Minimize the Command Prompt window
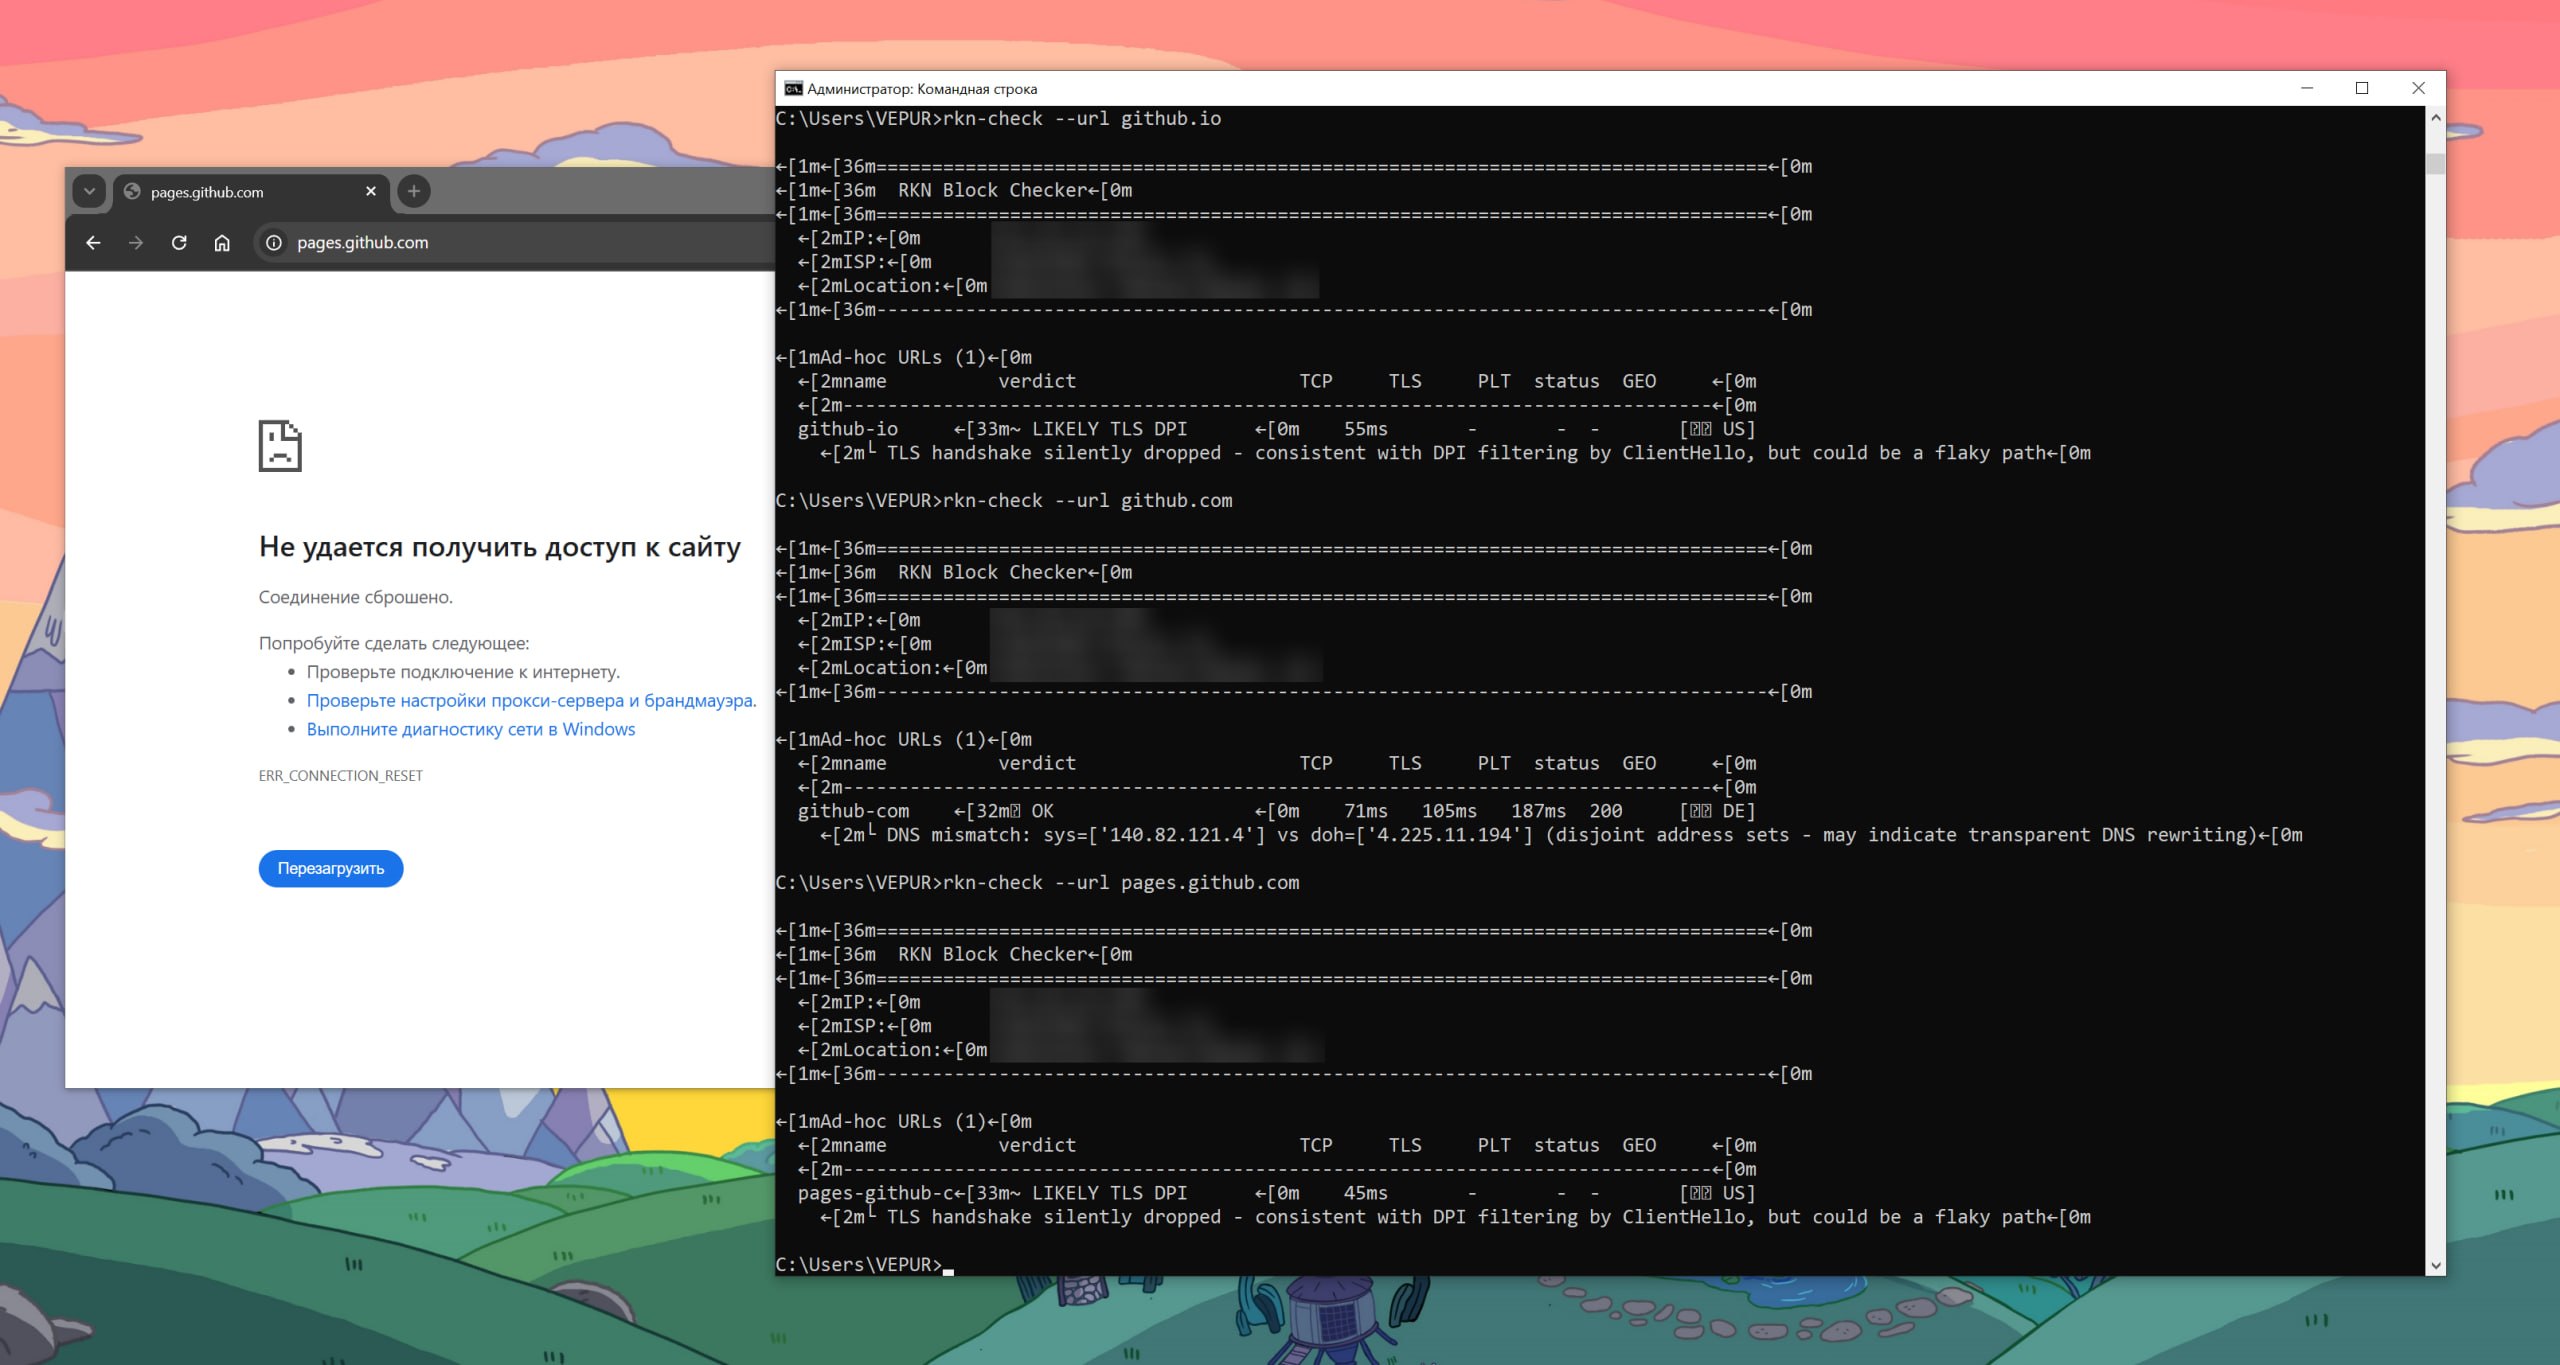This screenshot has height=1365, width=2560. (x=2307, y=89)
